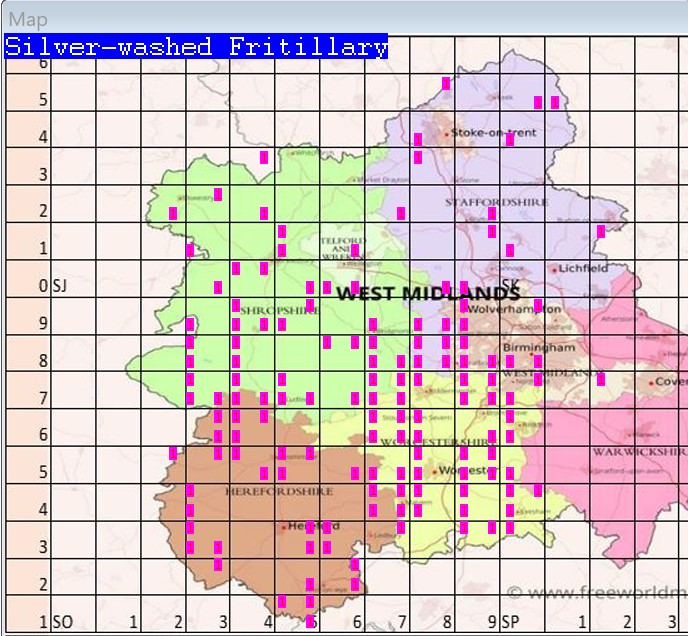Click the Stoke-on-Trent city label

pos(493,132)
